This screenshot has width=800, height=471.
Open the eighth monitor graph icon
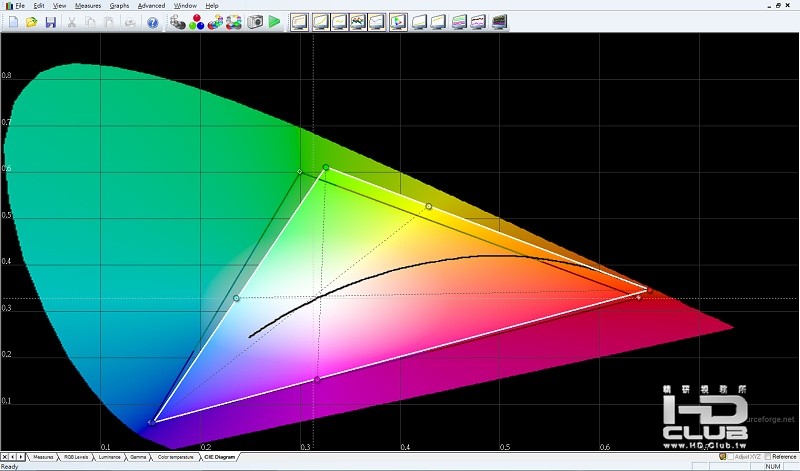(x=438, y=22)
